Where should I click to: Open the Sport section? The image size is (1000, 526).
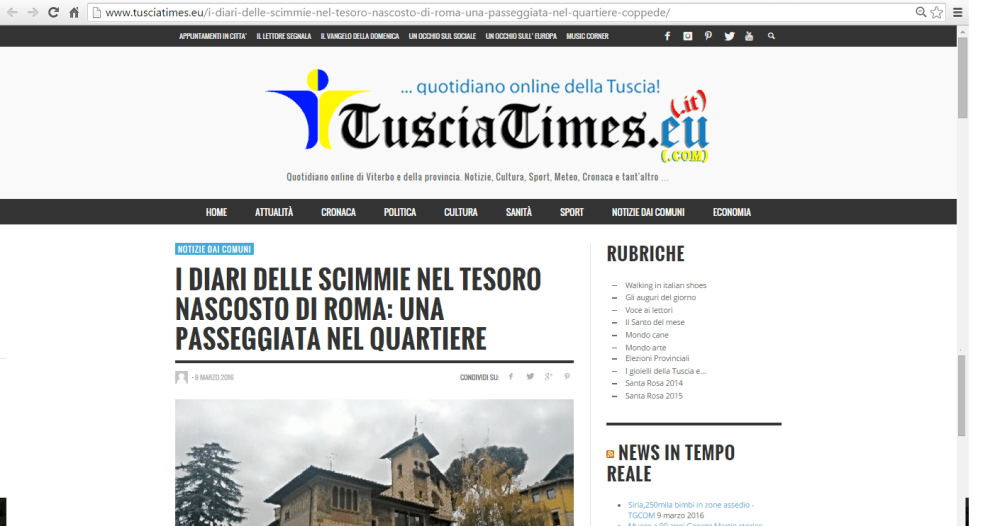(571, 212)
